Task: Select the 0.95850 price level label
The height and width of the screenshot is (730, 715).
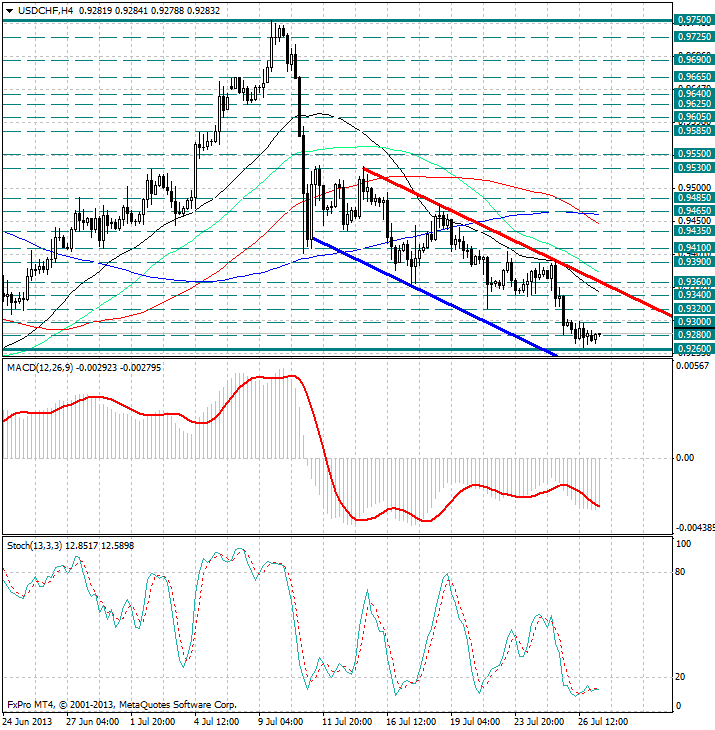Action: click(694, 131)
